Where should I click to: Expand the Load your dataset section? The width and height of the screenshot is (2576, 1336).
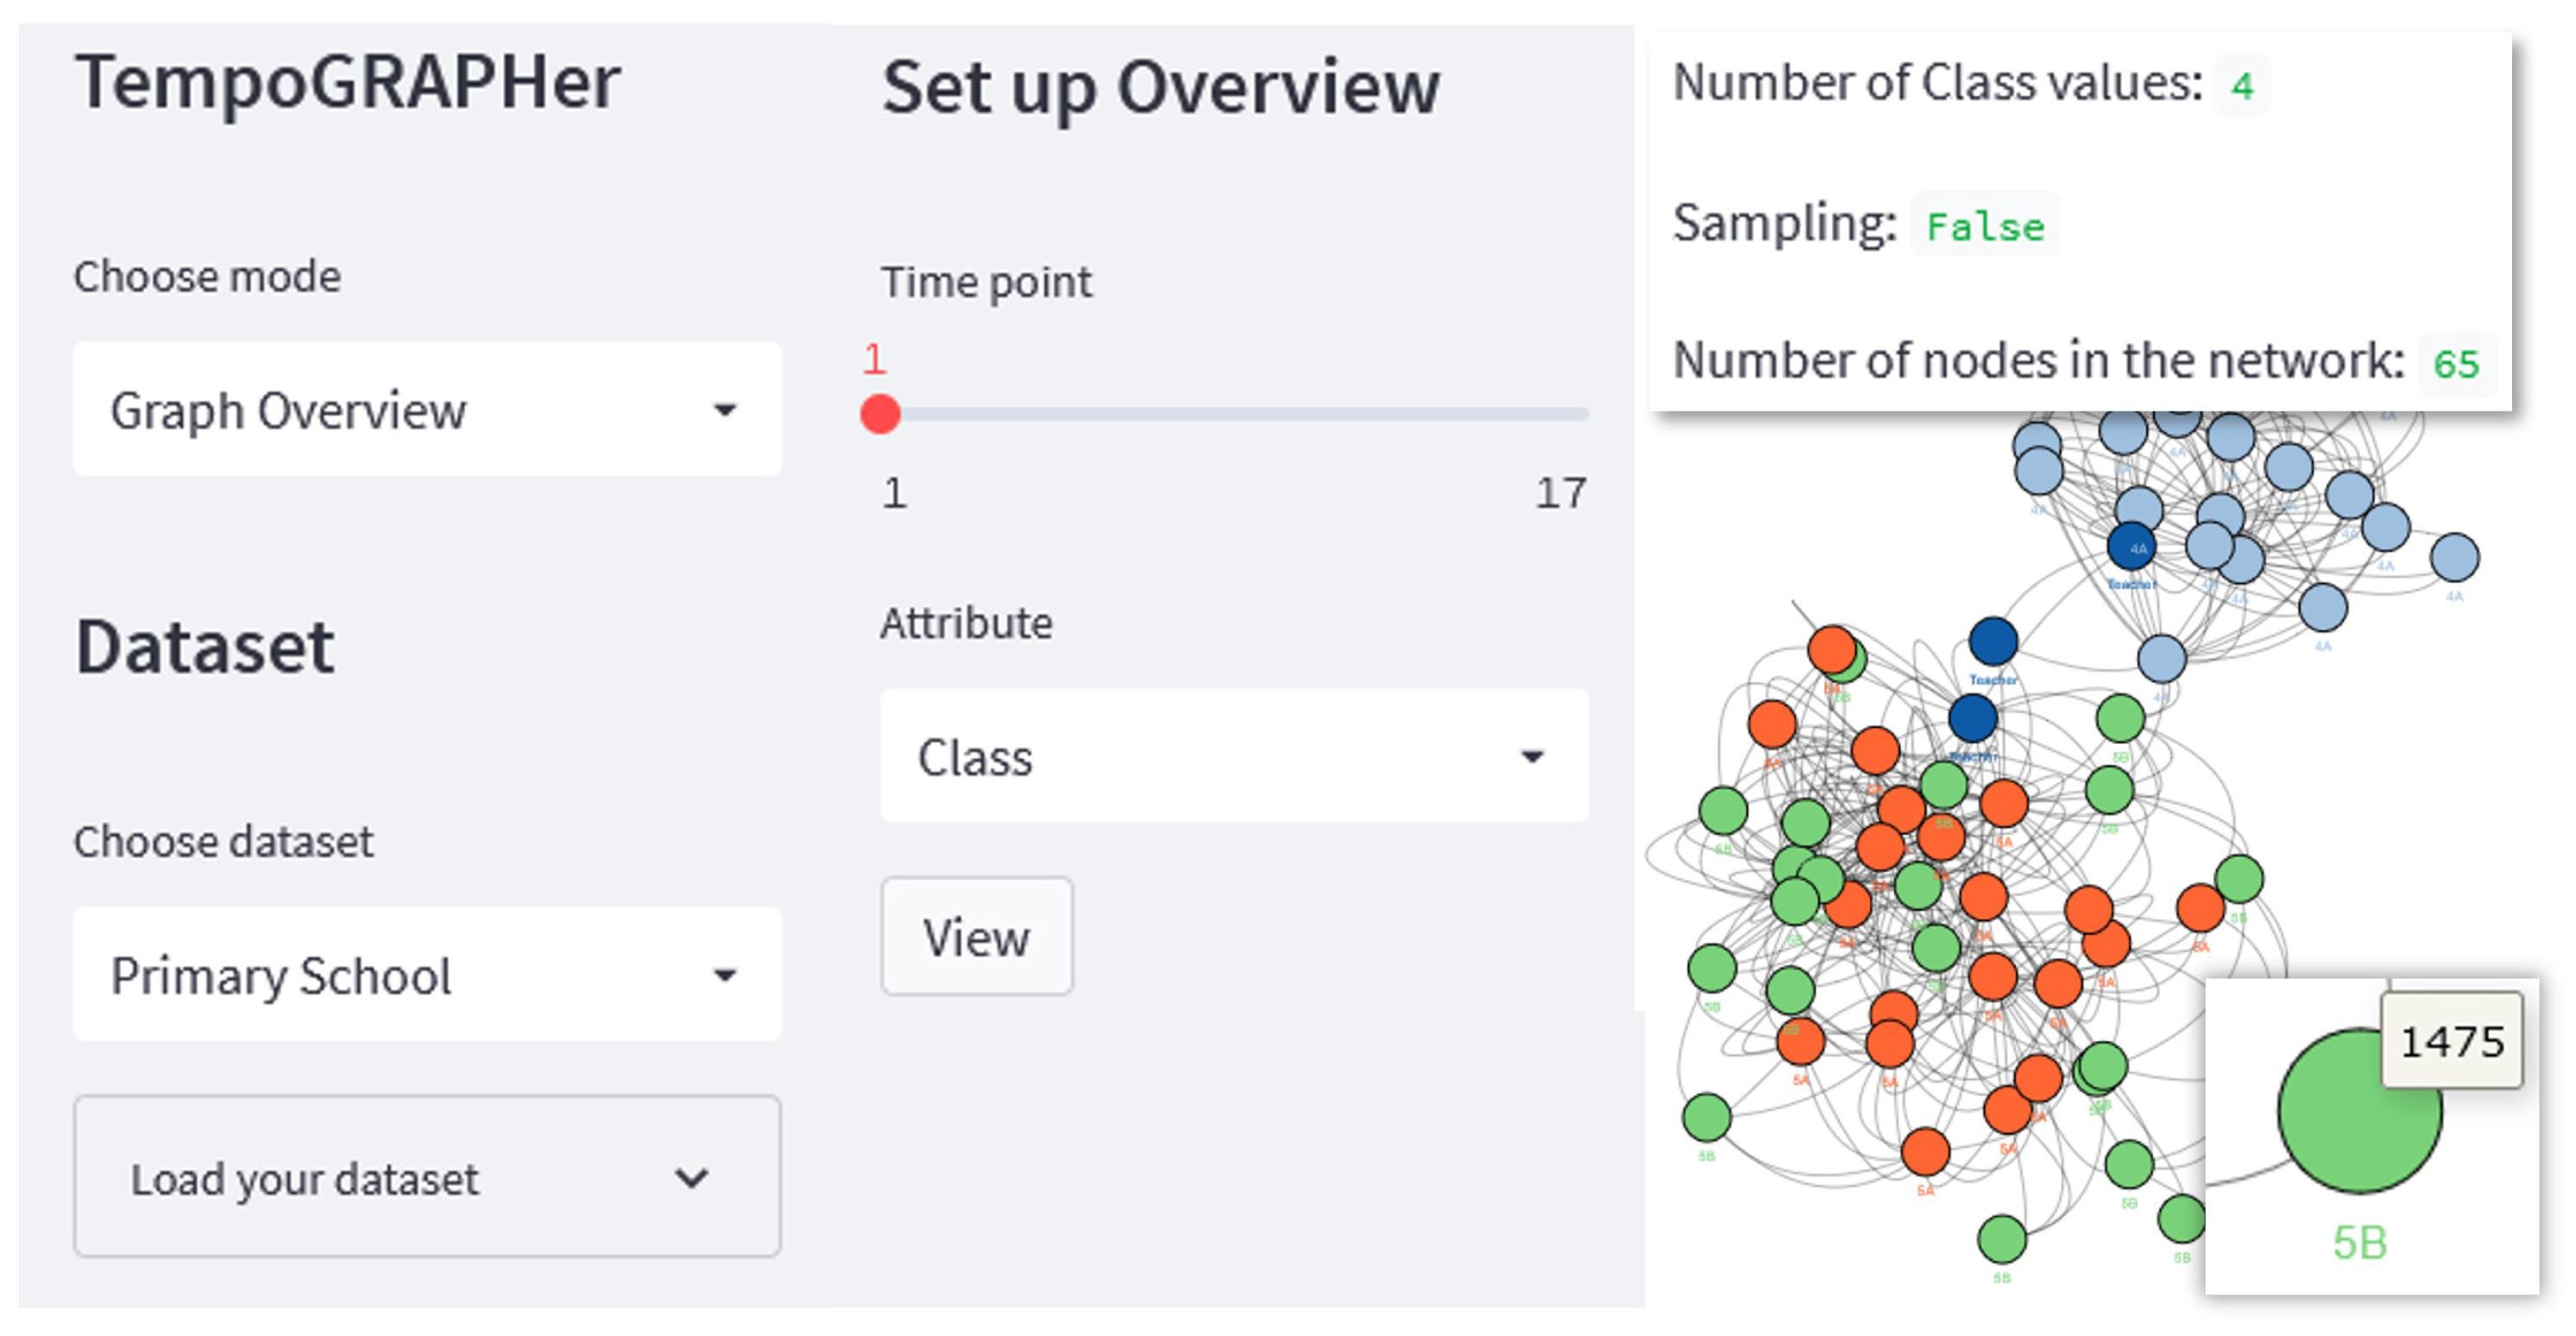click(426, 1177)
